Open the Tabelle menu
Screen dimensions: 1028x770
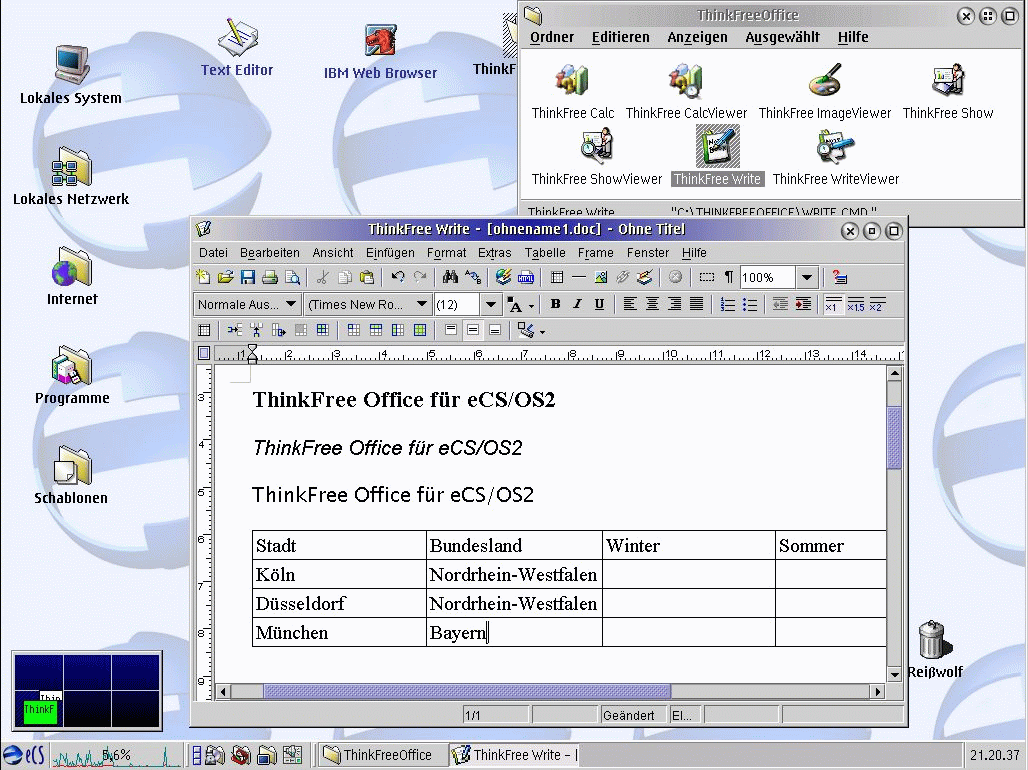pos(545,253)
